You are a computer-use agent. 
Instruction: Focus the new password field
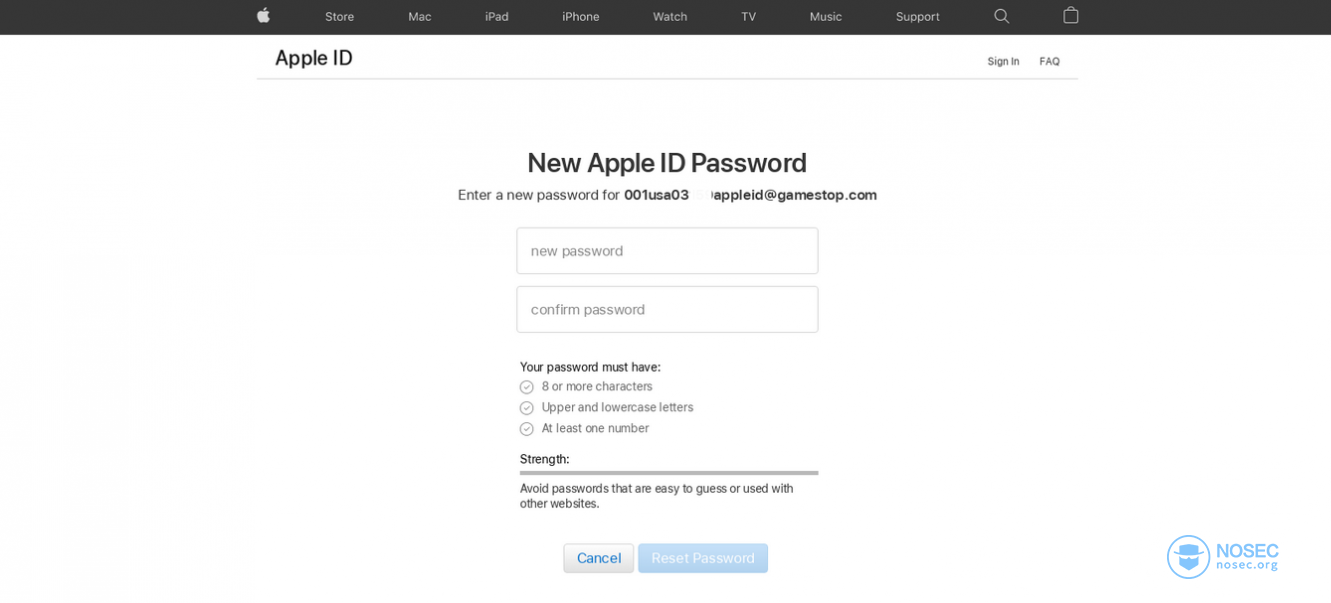(x=667, y=251)
